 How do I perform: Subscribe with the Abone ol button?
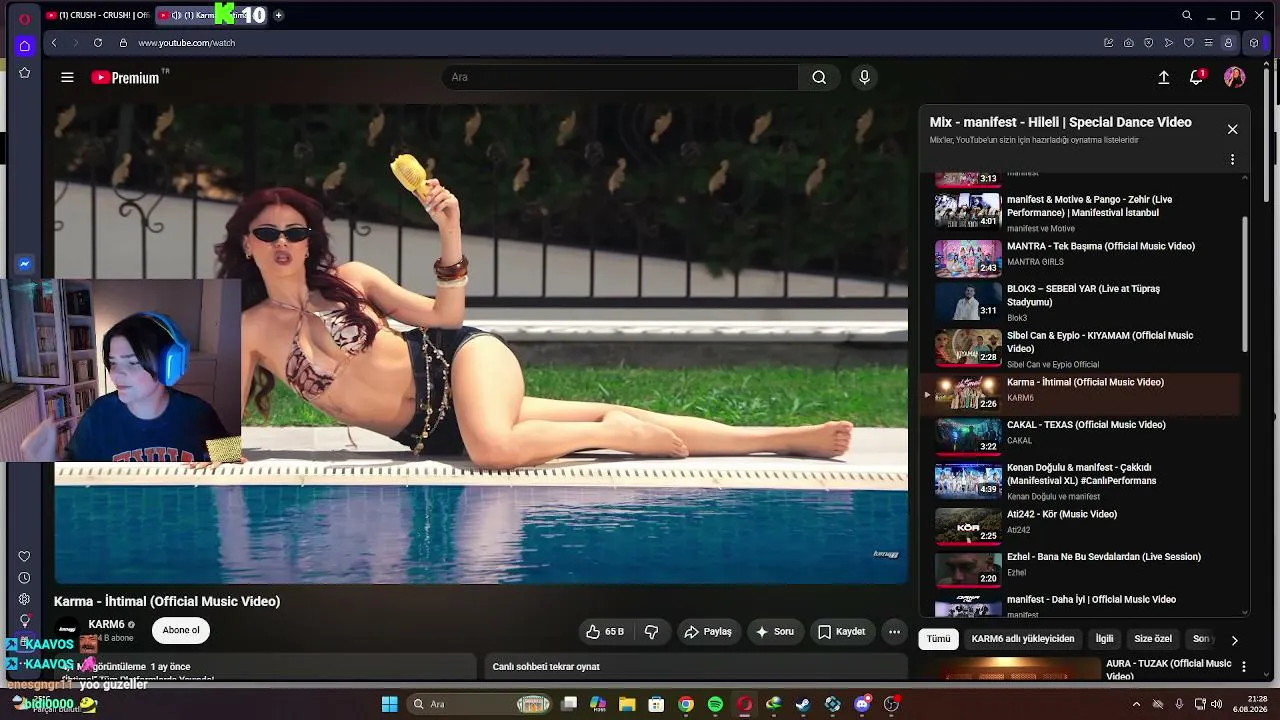click(x=181, y=631)
